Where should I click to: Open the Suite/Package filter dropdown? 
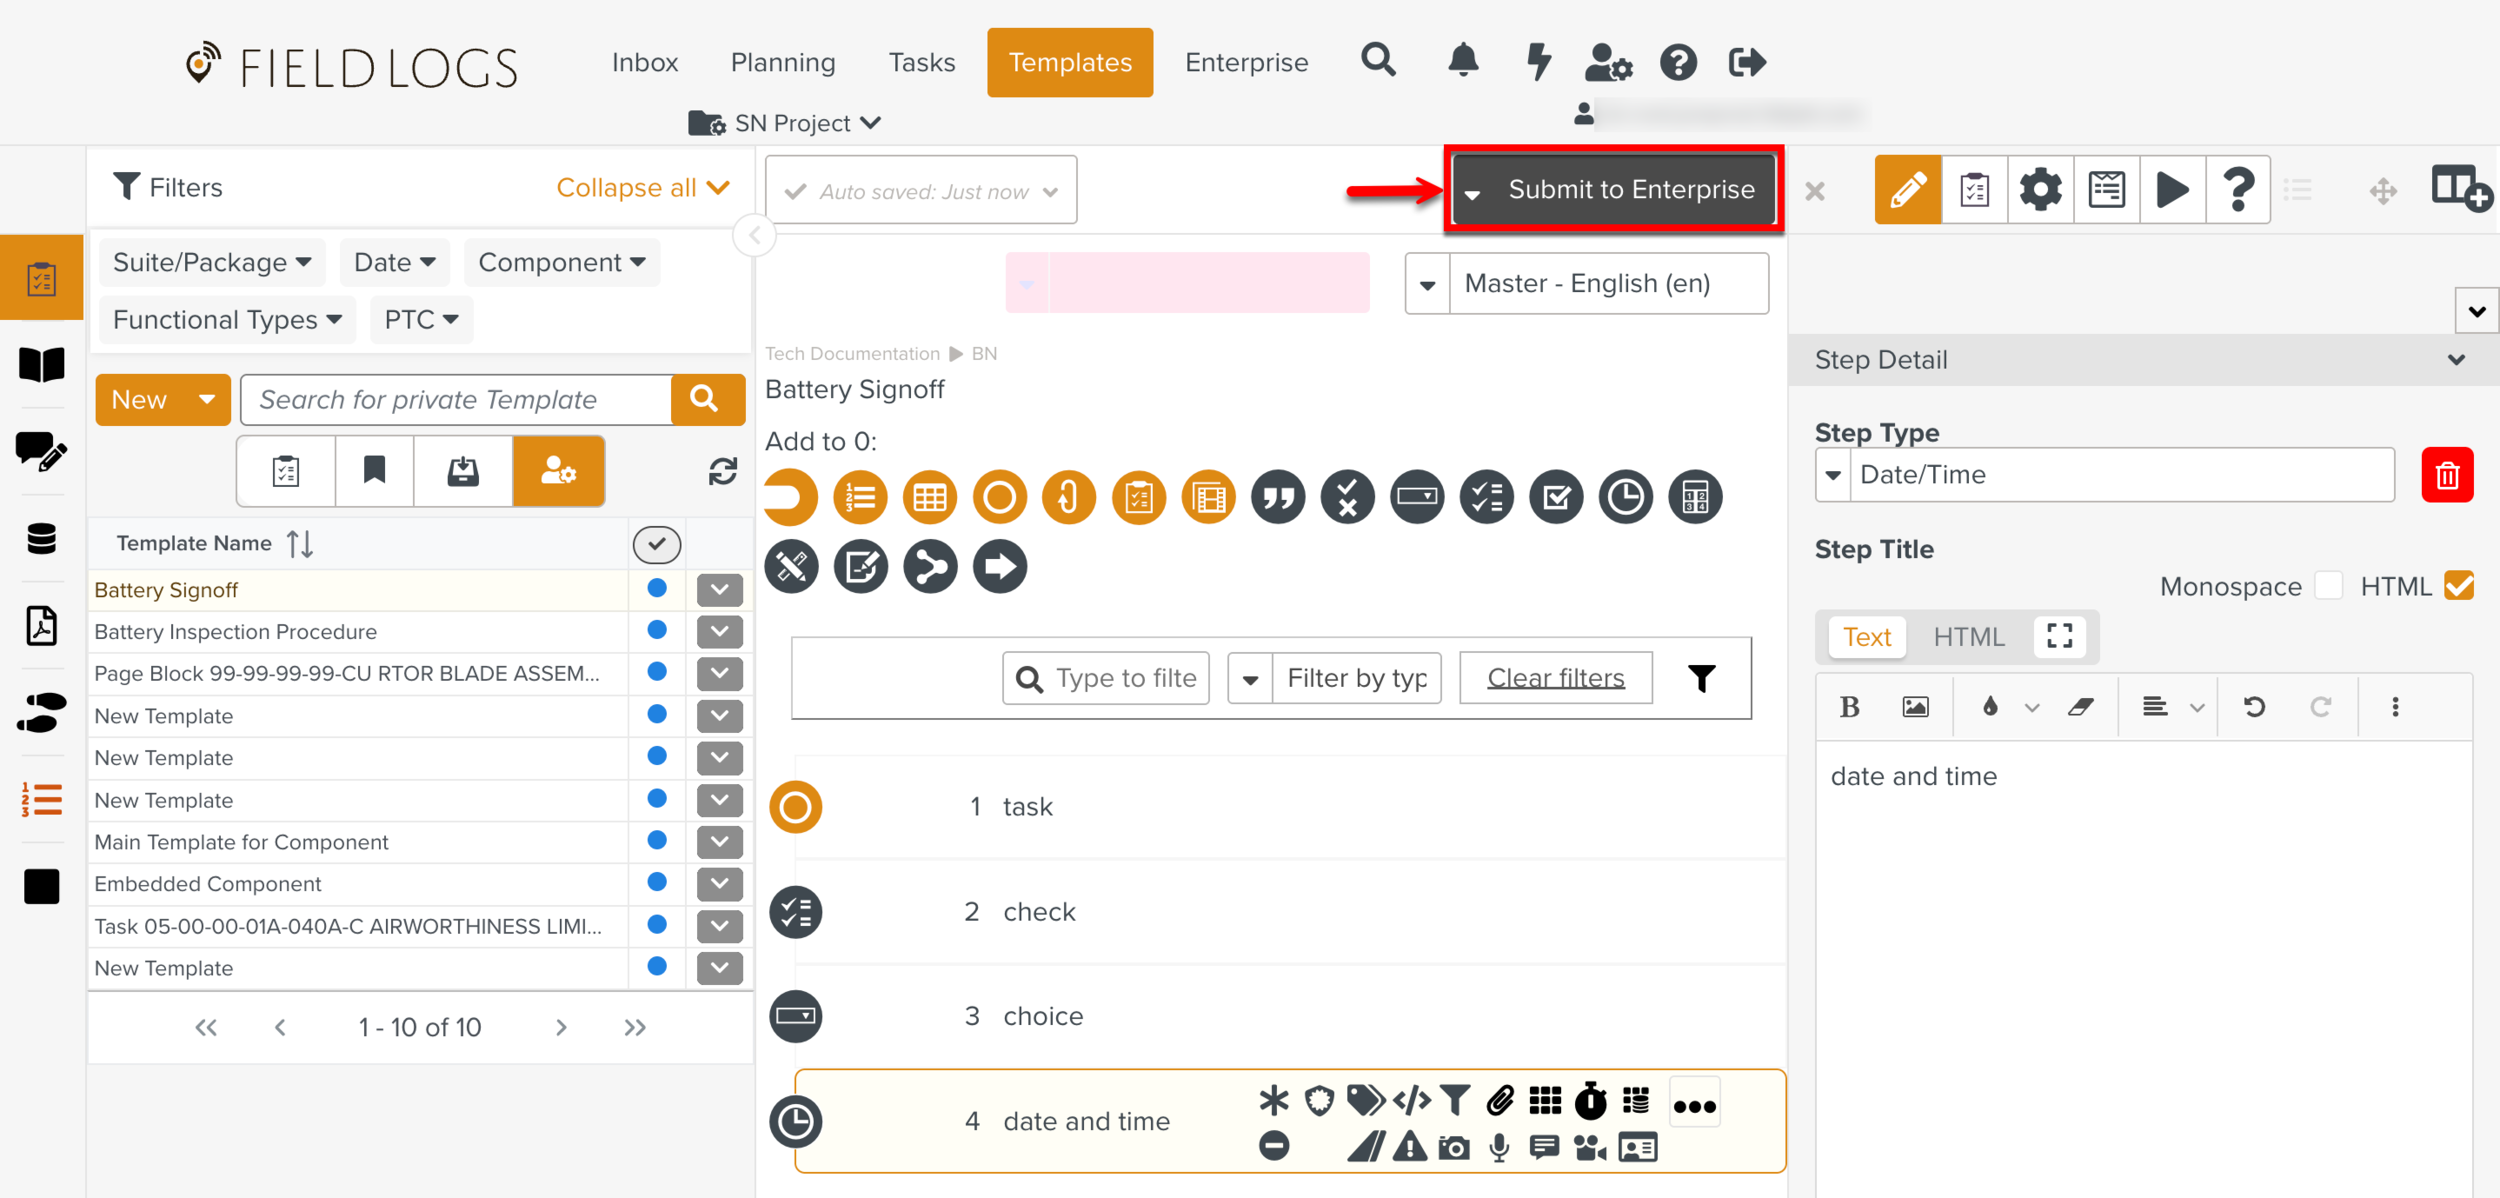pyautogui.click(x=212, y=262)
